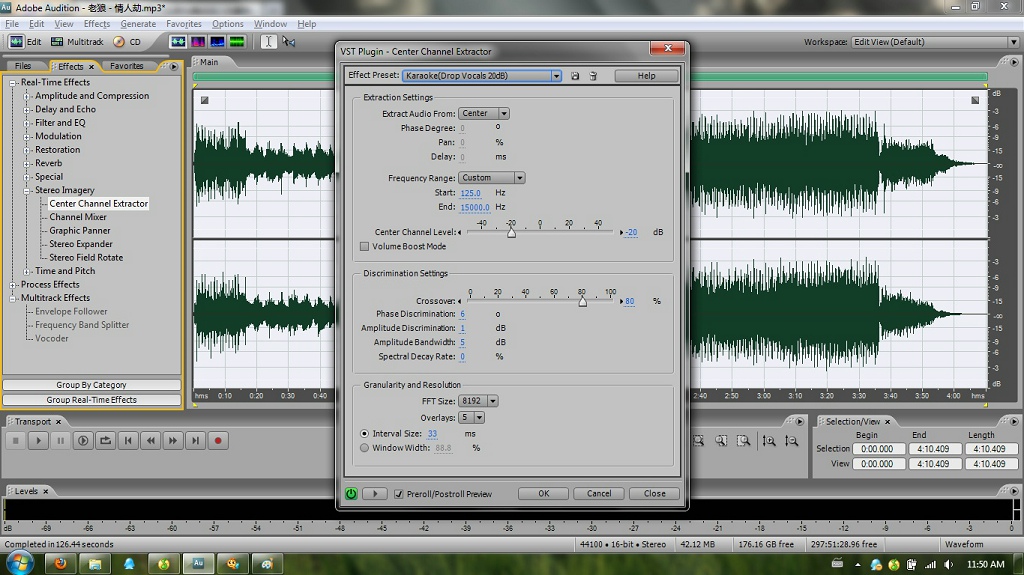Enable Volume Boost Mode checkbox
The width and height of the screenshot is (1024, 575).
364,246
